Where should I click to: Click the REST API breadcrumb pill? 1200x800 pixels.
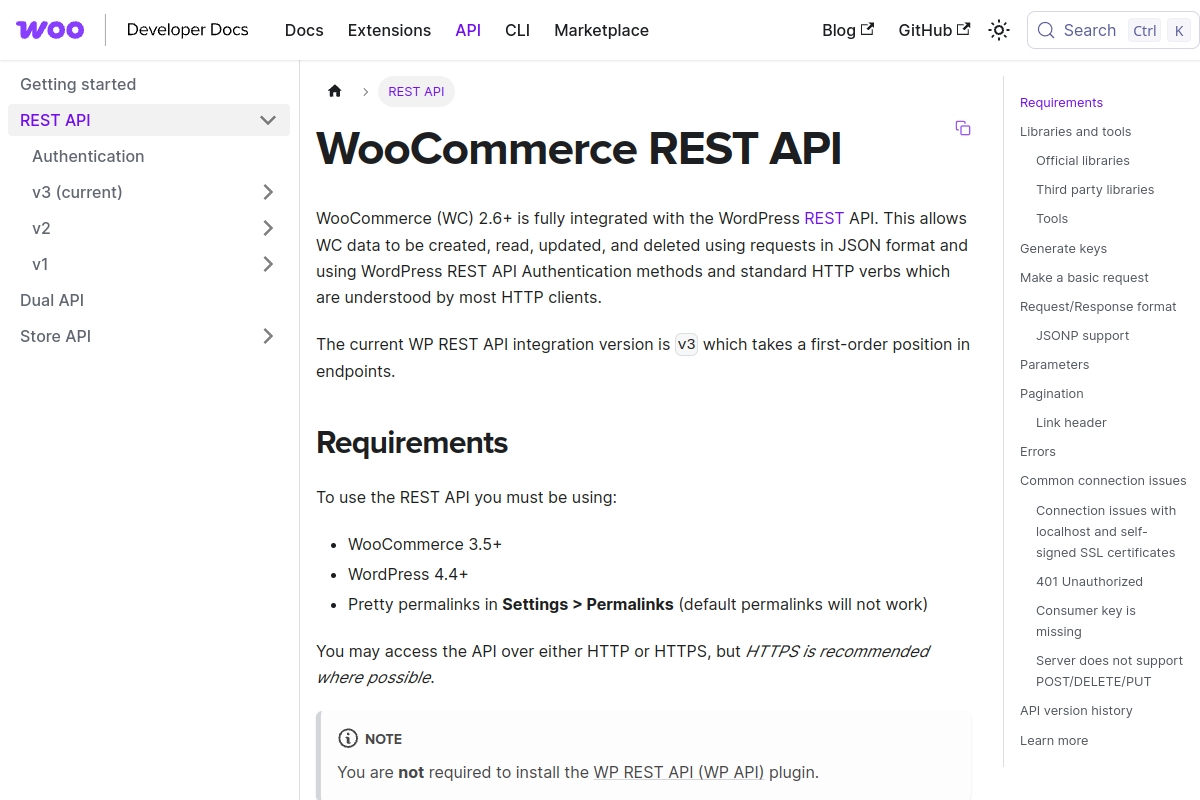point(416,91)
